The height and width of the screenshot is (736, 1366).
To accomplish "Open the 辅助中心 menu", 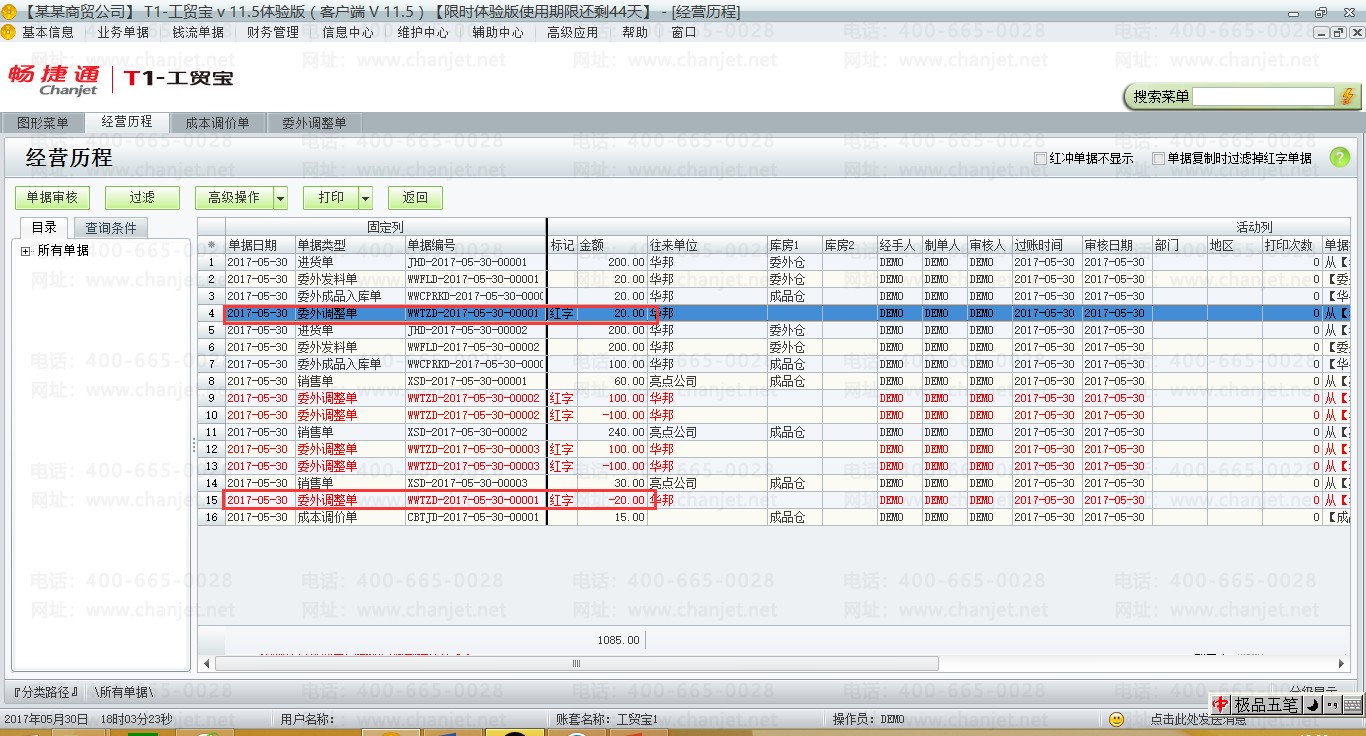I will [498, 32].
